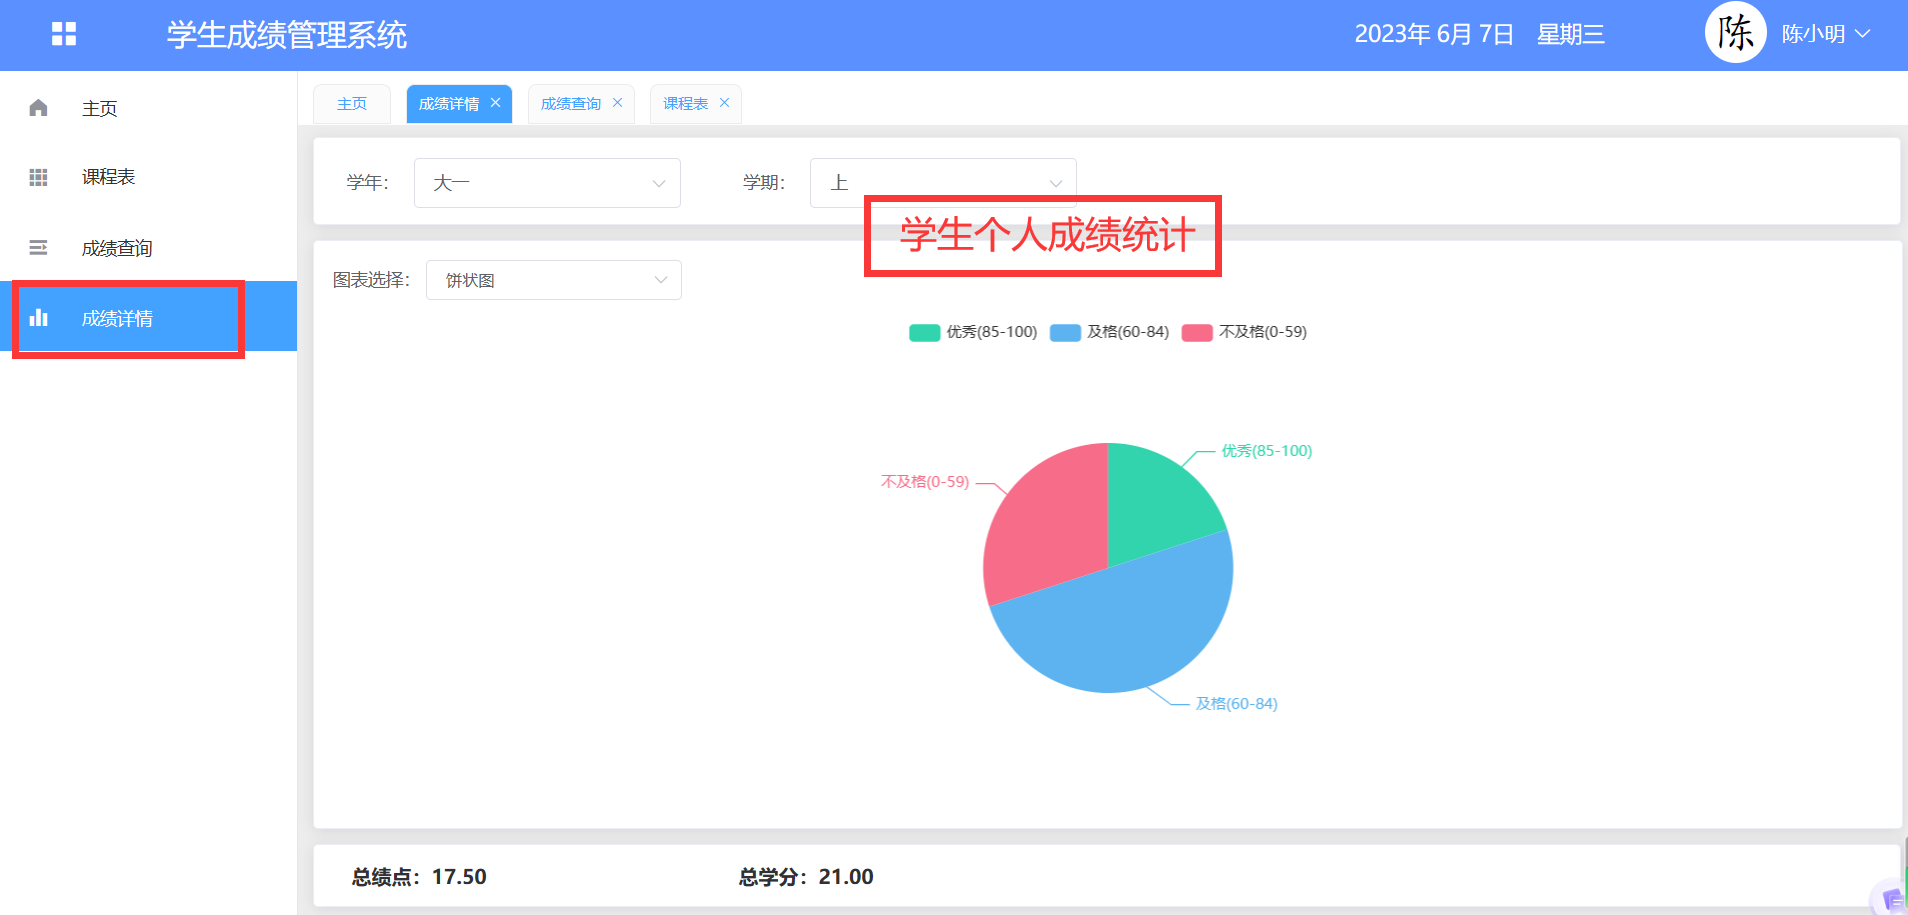Viewport: 1908px width, 915px height.
Task: Click the home icon beside 主页
Action: 38,107
